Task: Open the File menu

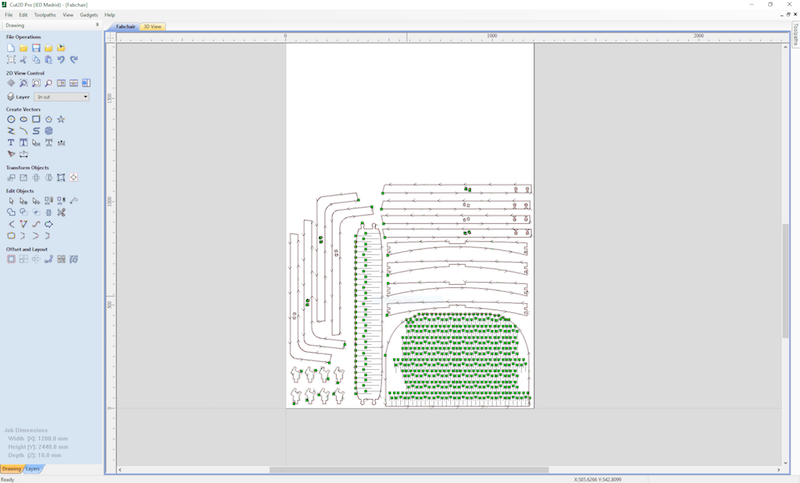Action: coord(9,15)
